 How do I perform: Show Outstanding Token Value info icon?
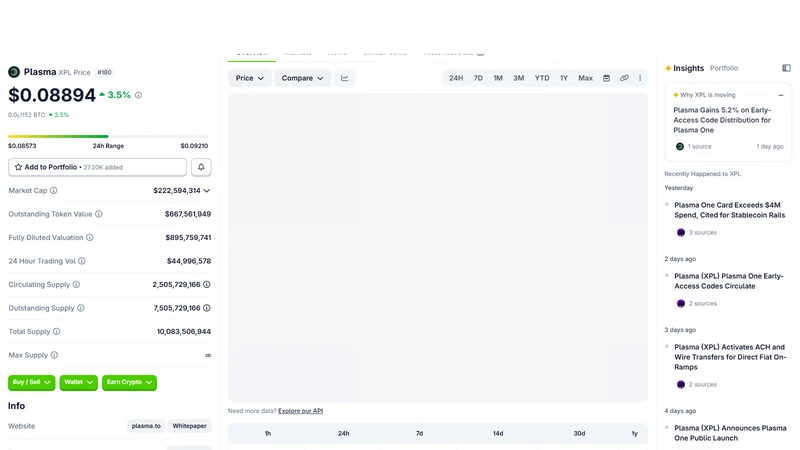tap(98, 214)
